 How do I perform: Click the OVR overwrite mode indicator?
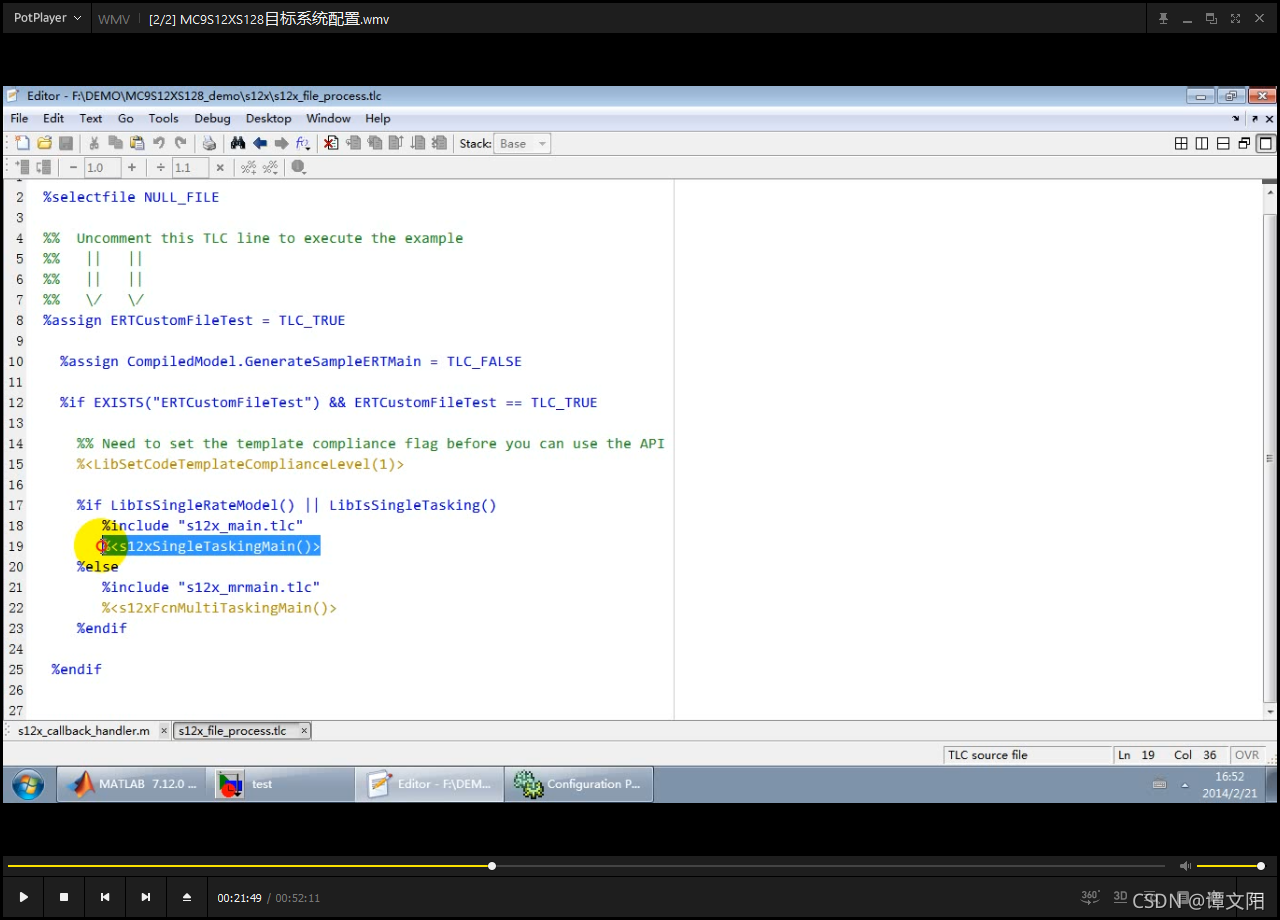coord(1247,755)
